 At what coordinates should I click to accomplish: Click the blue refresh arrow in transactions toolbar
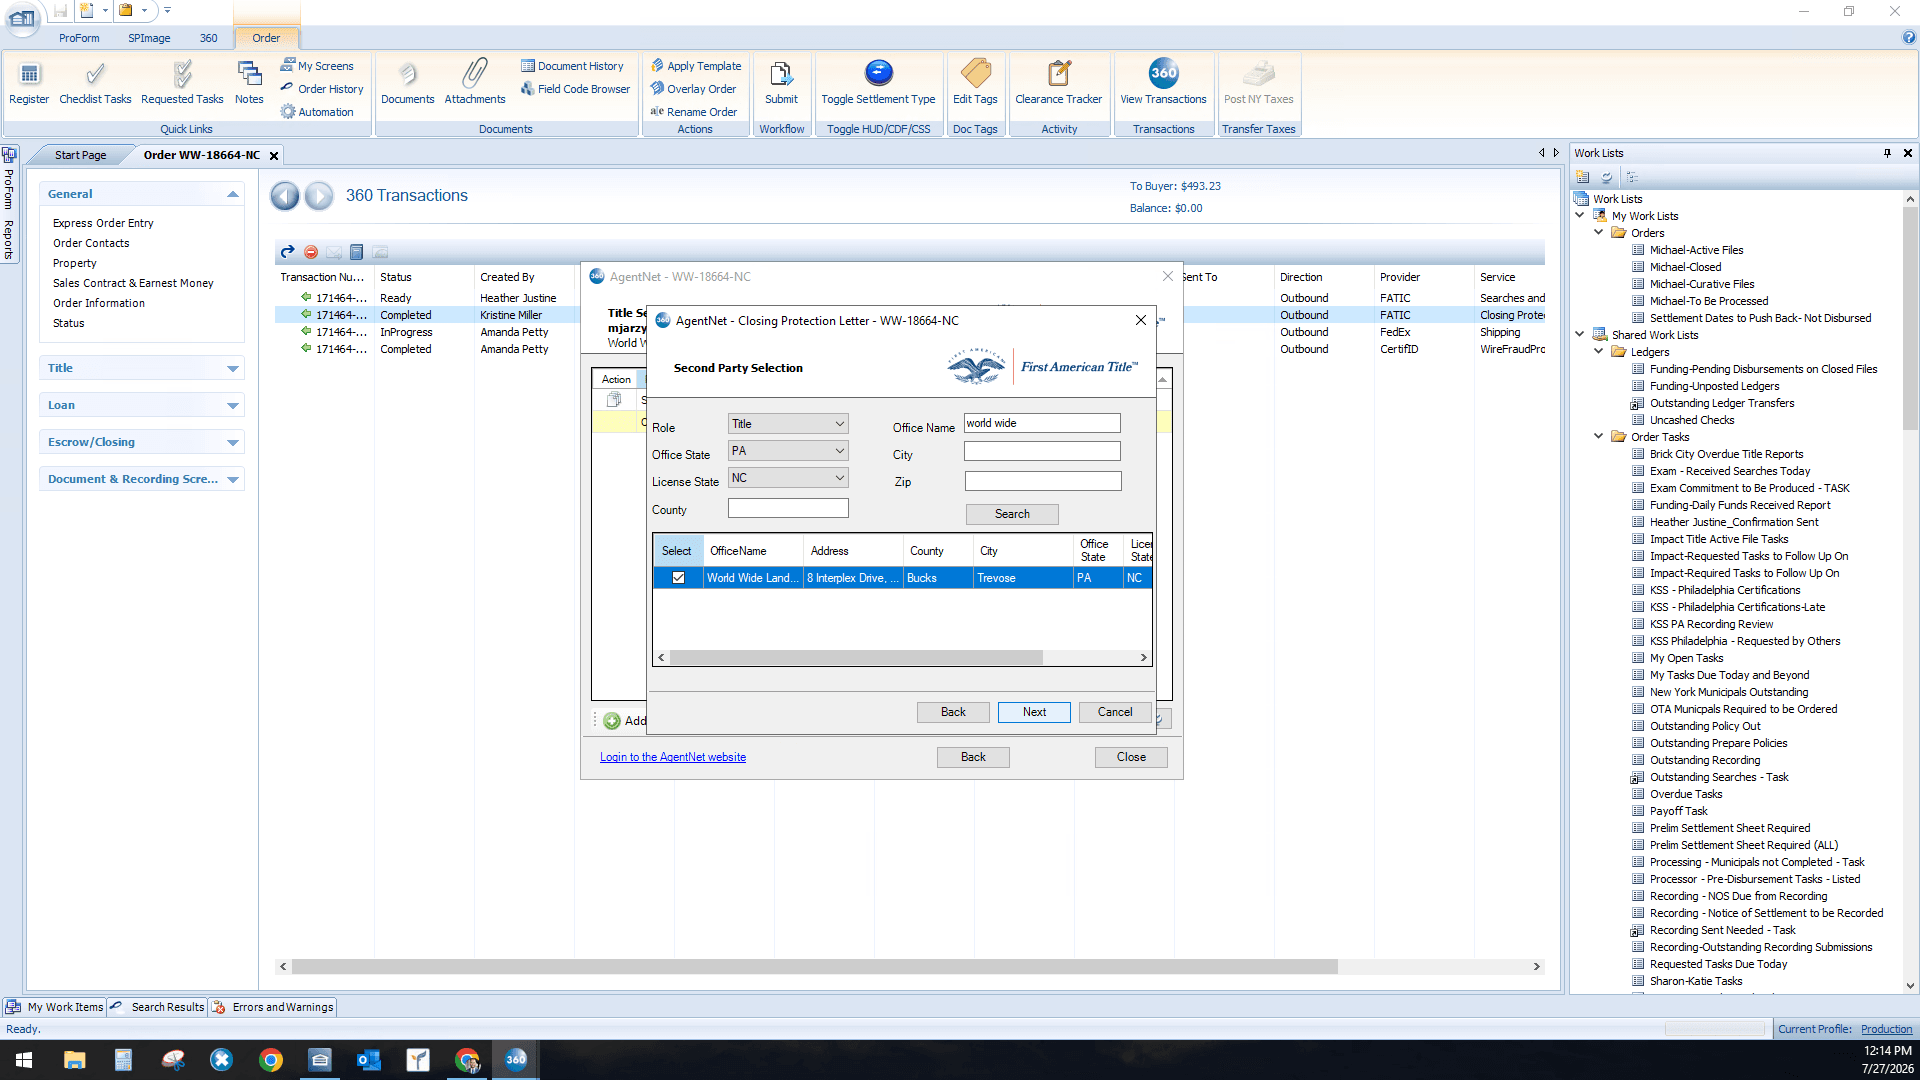coord(287,252)
